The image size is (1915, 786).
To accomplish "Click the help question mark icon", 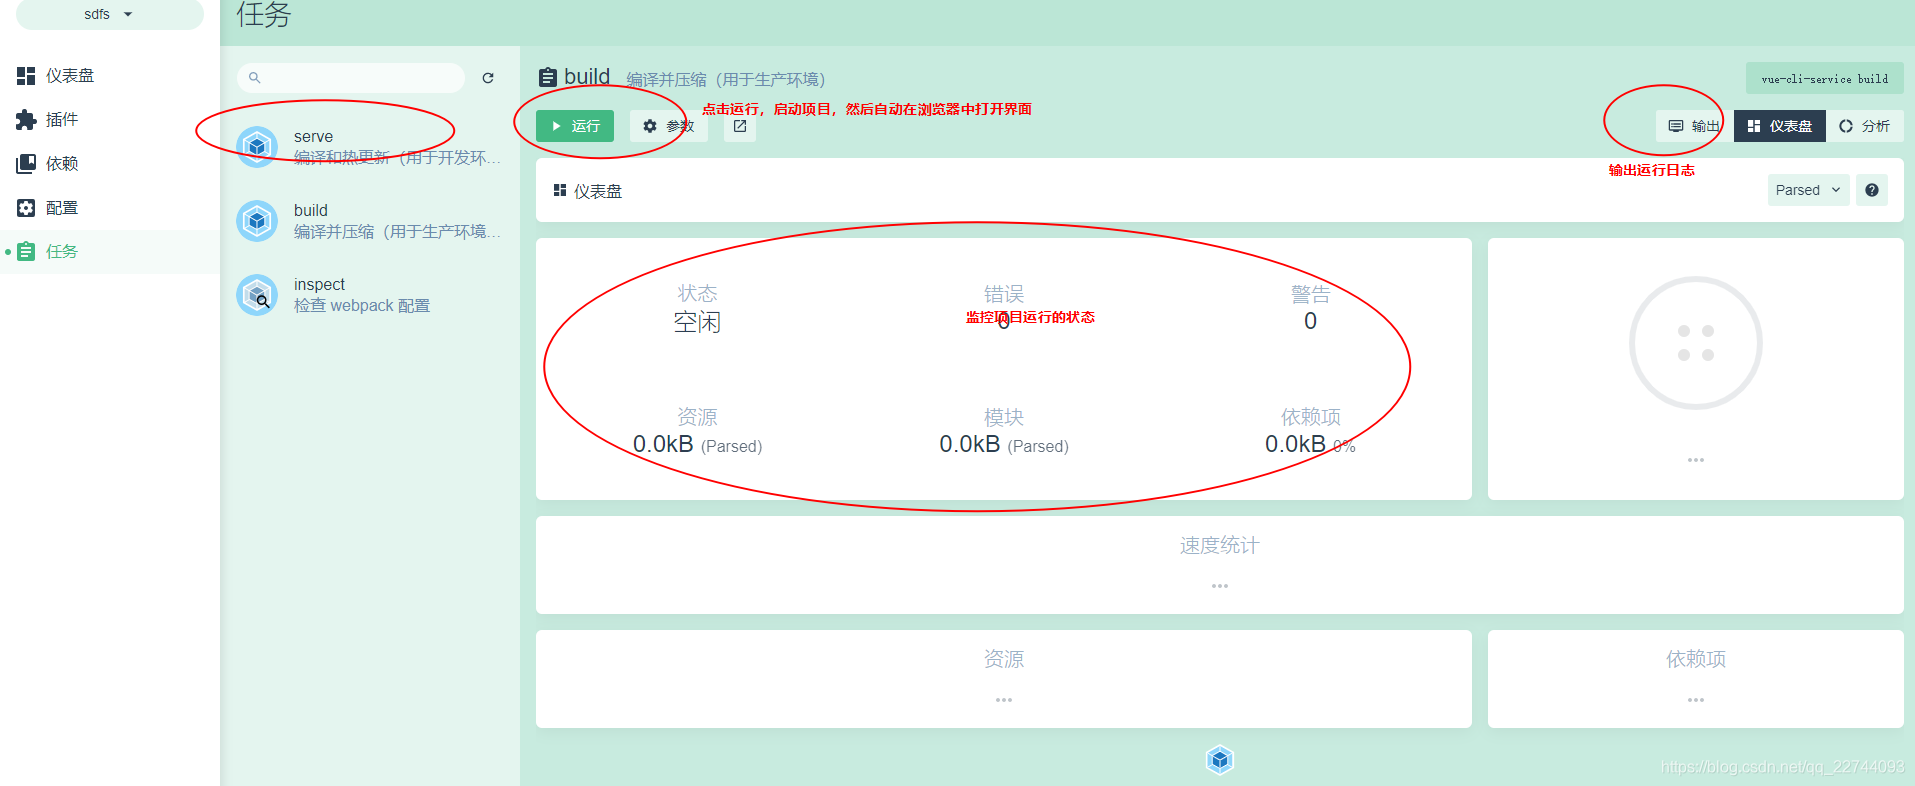I will (1872, 190).
